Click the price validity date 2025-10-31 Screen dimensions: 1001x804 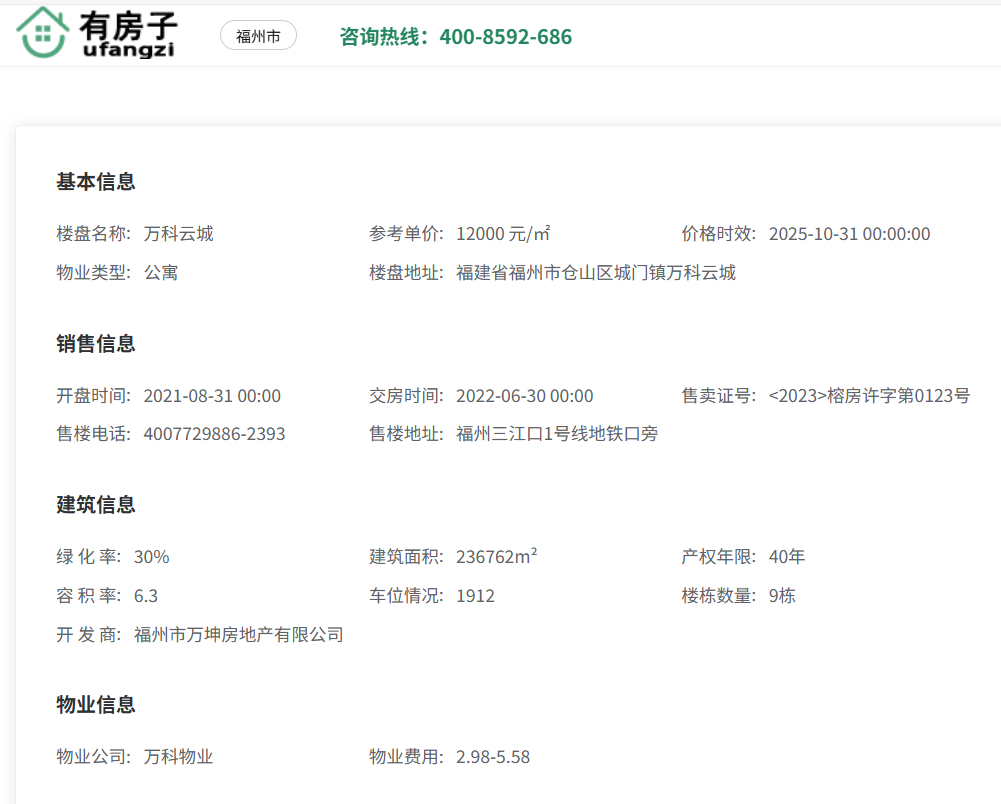849,234
